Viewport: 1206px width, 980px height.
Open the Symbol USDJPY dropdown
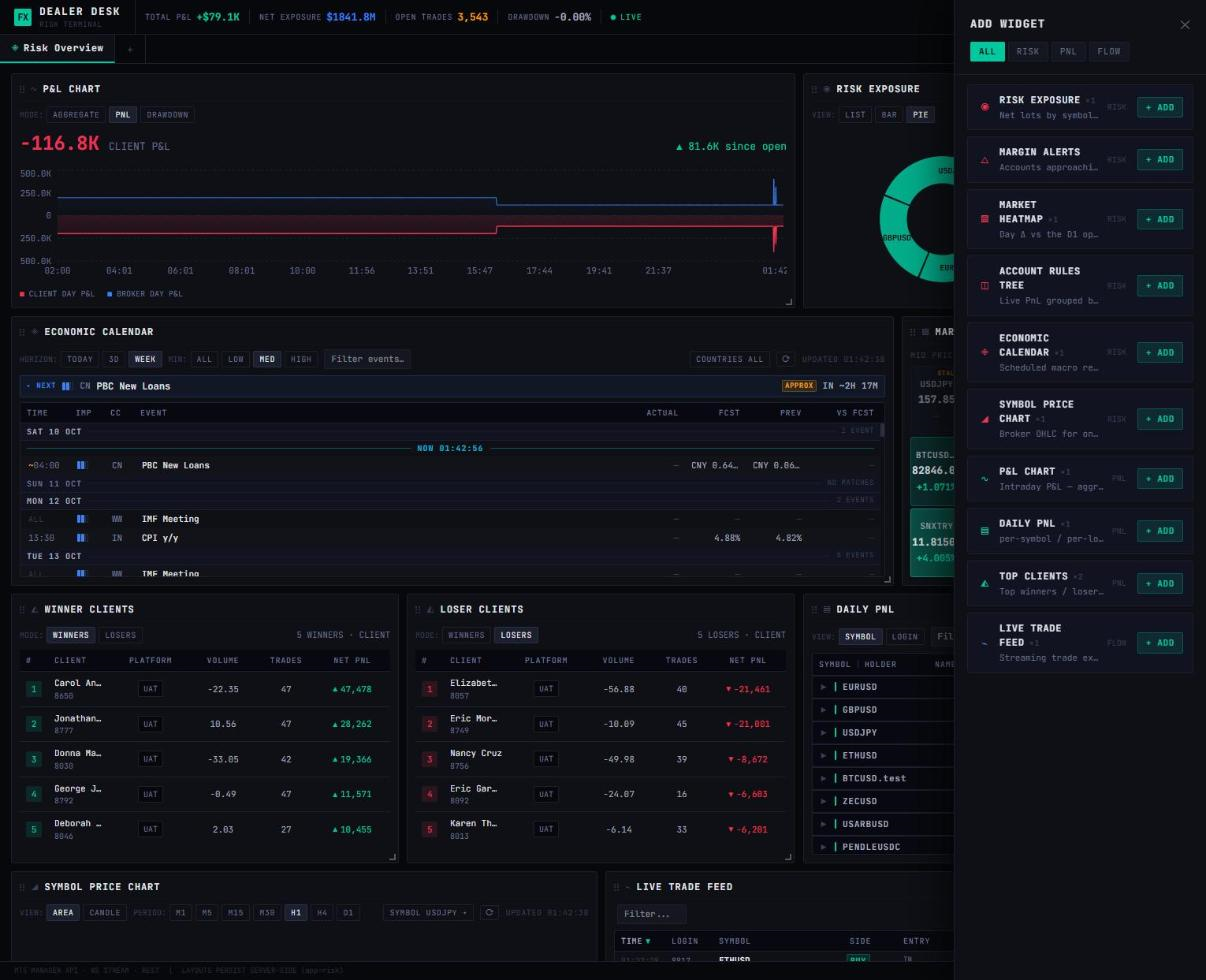pos(428,913)
